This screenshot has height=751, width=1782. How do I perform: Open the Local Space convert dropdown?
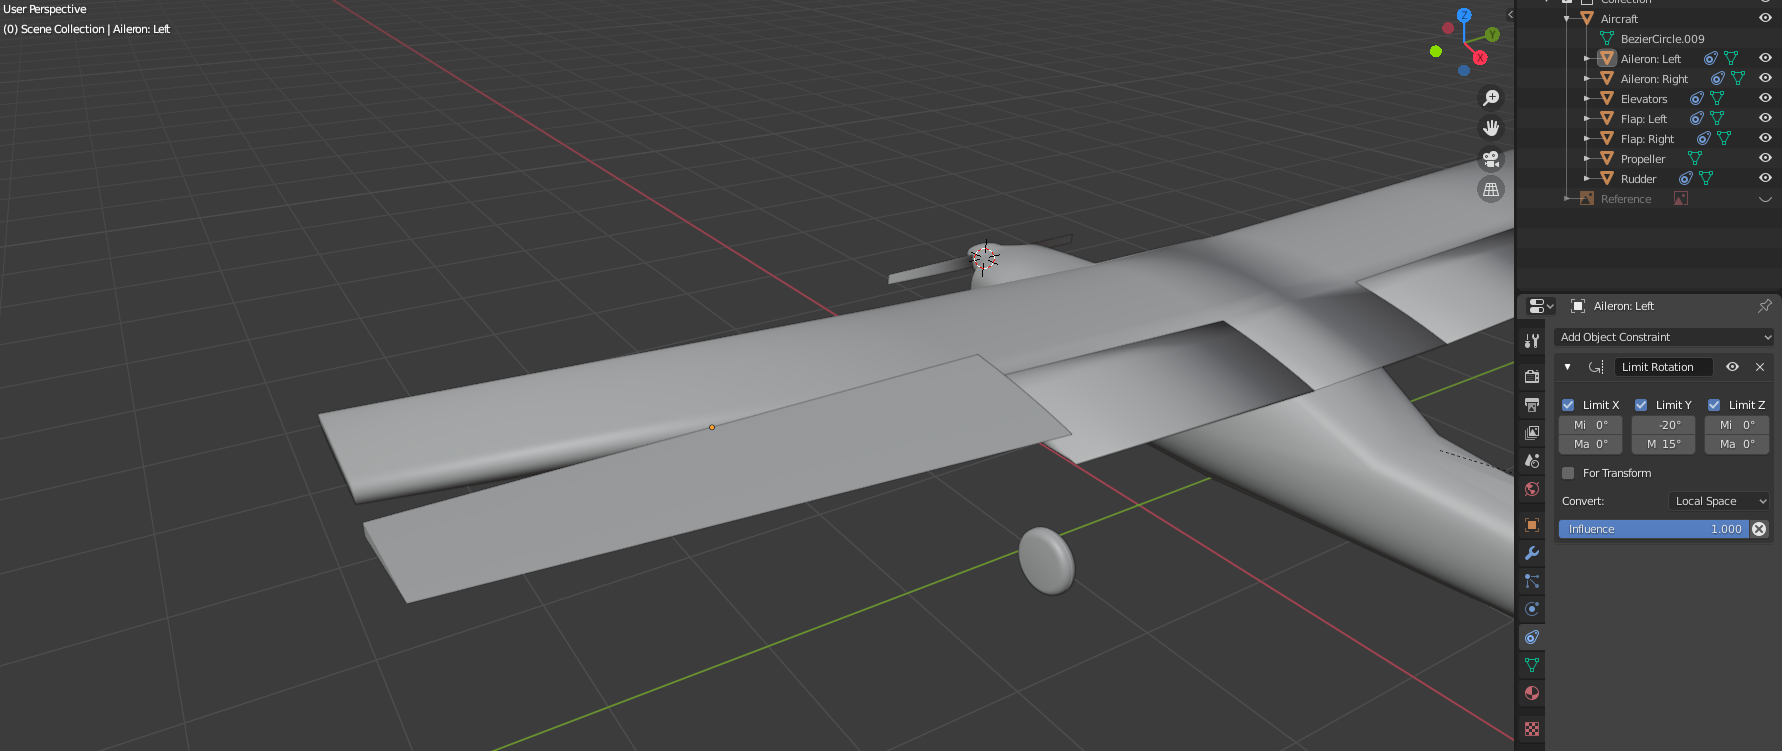click(x=1720, y=501)
